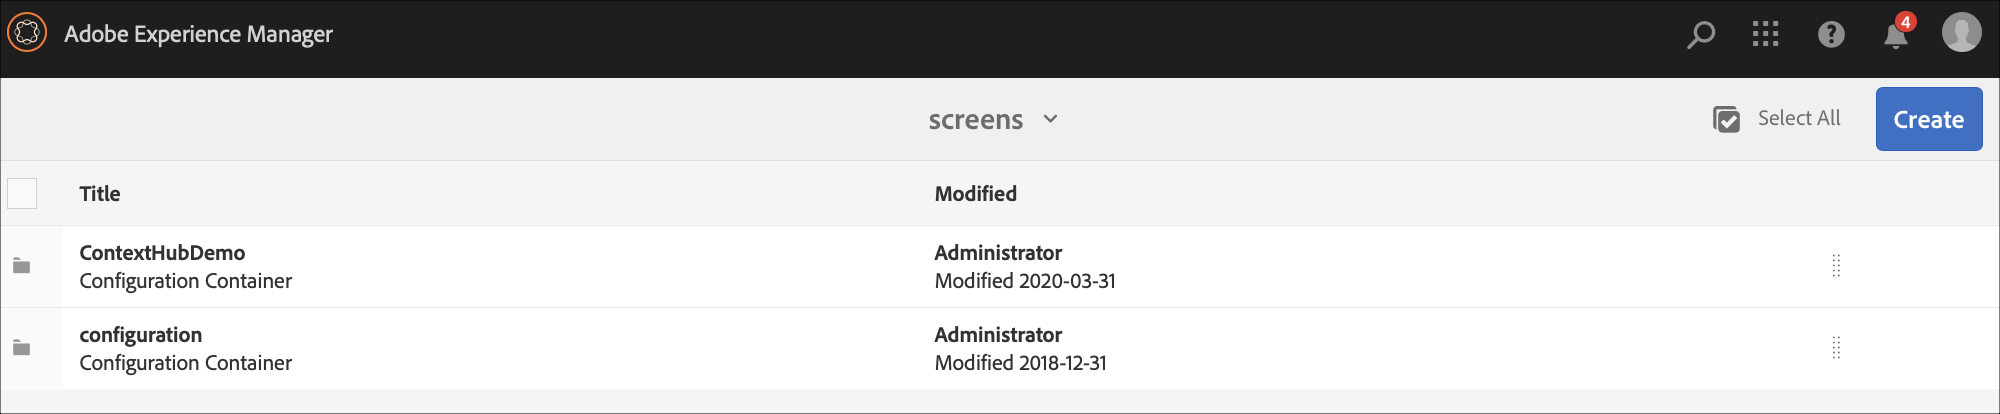Check the header select-all checkbox

[22, 193]
